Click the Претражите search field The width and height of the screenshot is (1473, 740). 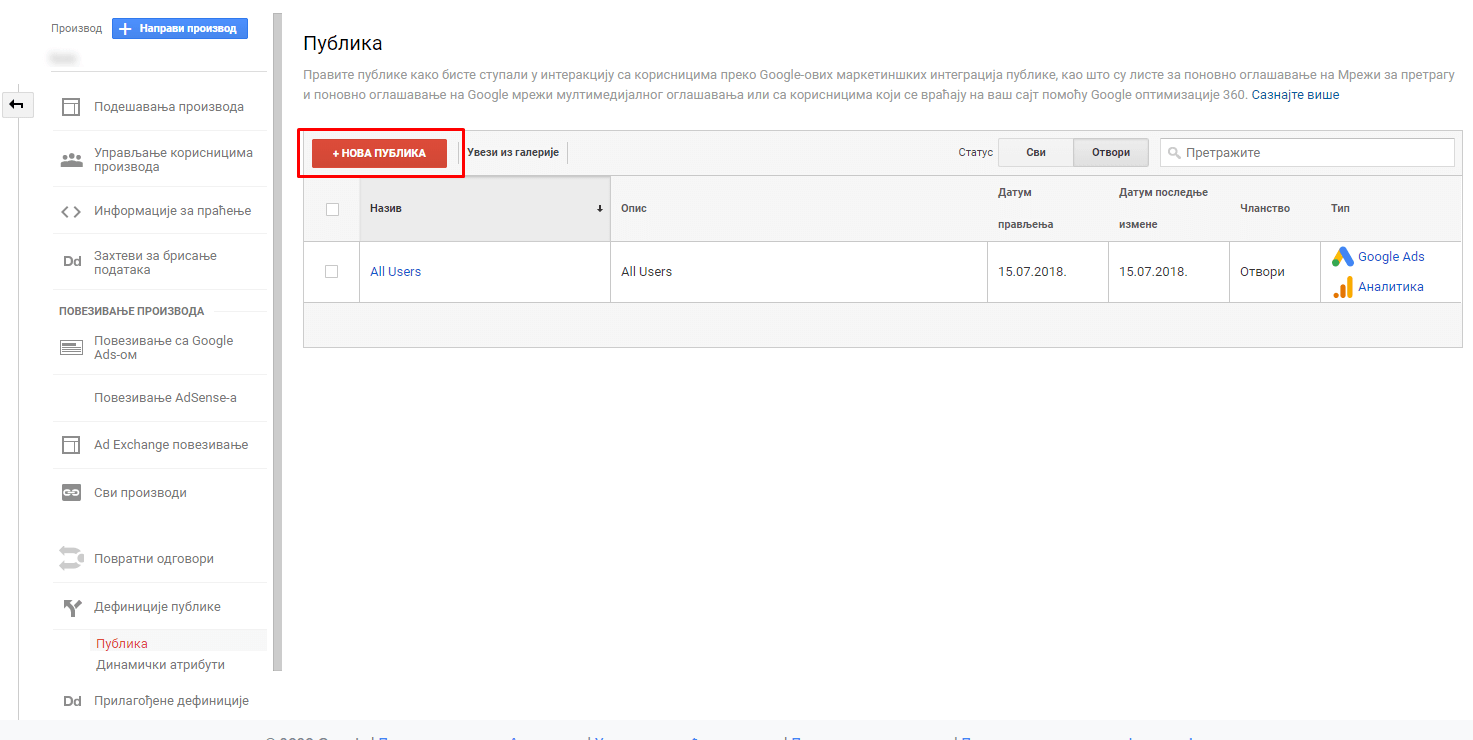click(1307, 153)
